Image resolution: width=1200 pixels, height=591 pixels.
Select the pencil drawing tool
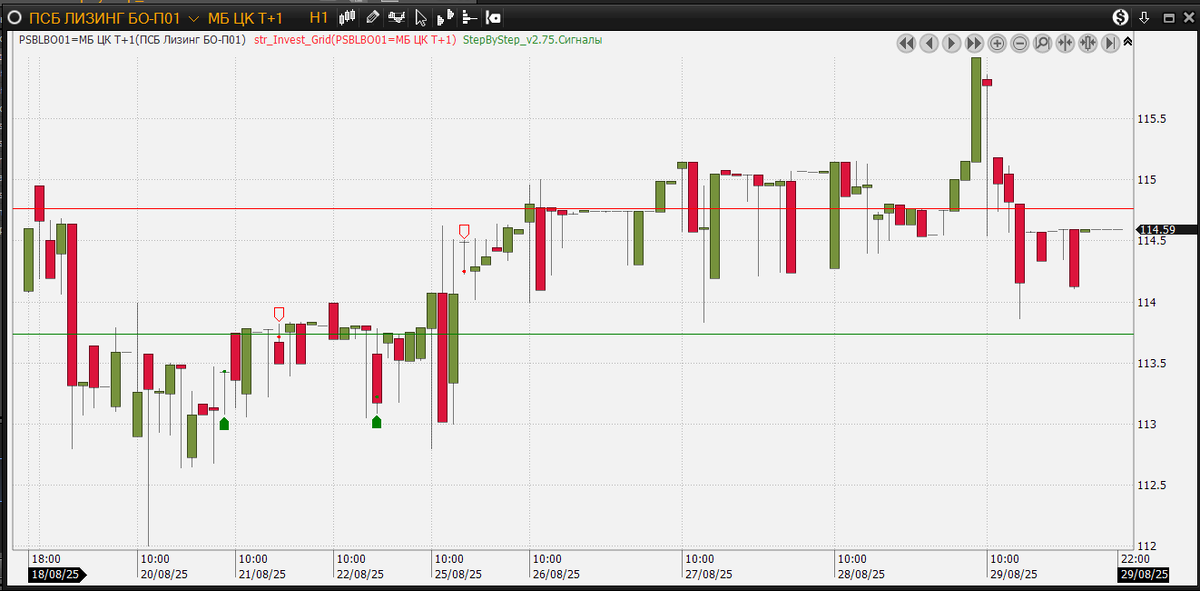[x=372, y=17]
